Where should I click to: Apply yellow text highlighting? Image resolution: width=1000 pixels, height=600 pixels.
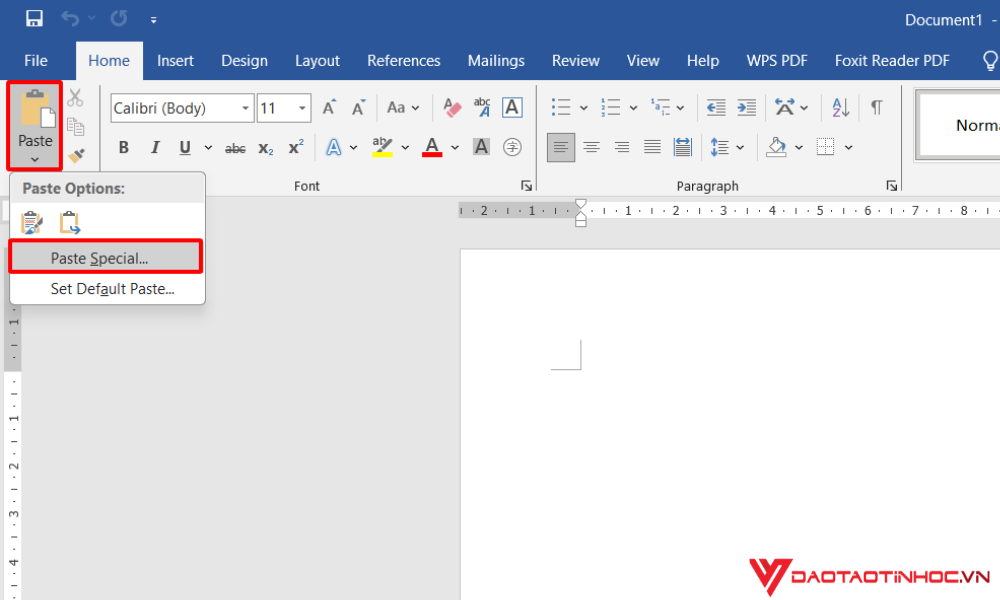coord(381,147)
